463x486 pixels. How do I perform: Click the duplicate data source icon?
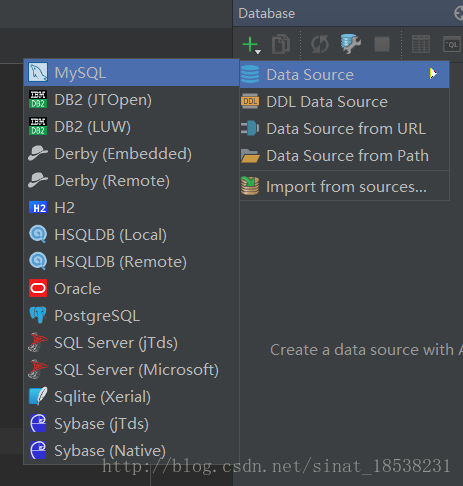[281, 44]
